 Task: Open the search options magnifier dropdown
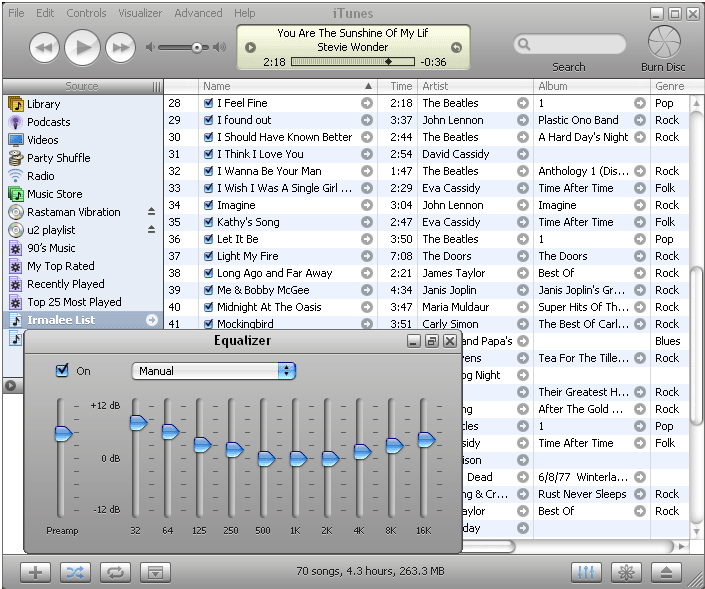pos(524,44)
